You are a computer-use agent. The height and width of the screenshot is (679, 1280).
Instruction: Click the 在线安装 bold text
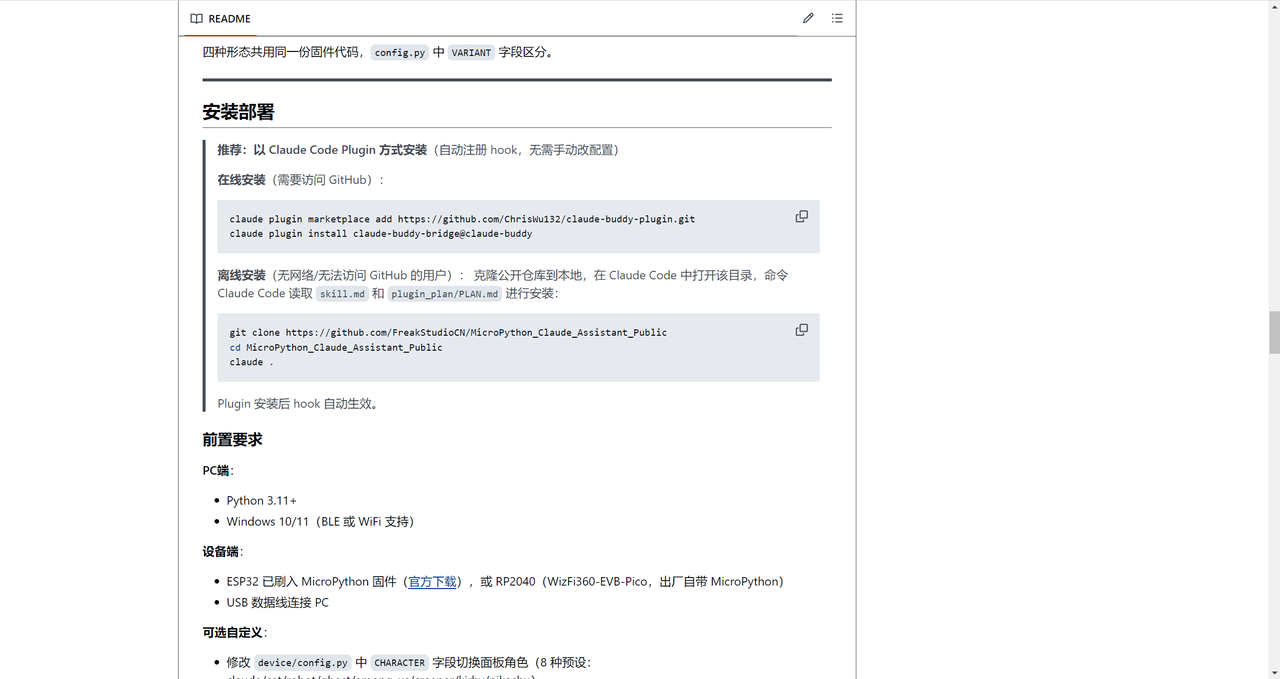pos(241,180)
